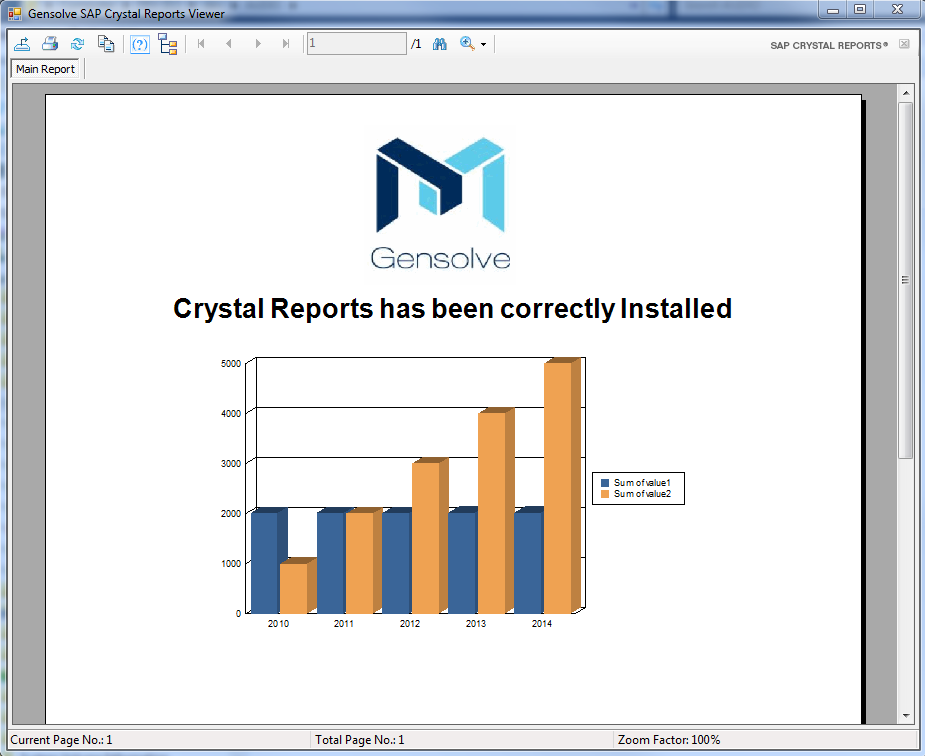Click the Gensolve logo in report

[440, 203]
